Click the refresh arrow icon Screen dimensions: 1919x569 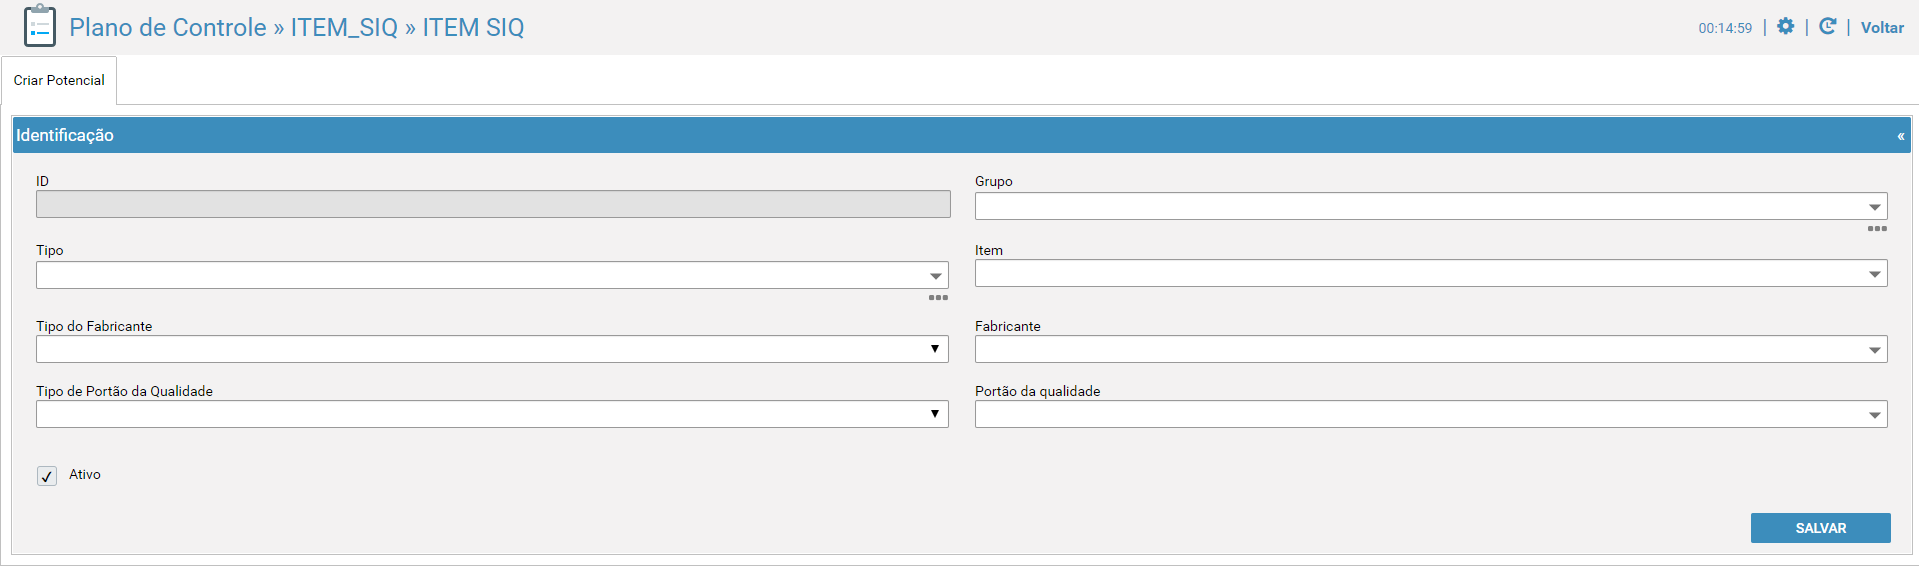click(x=1827, y=27)
